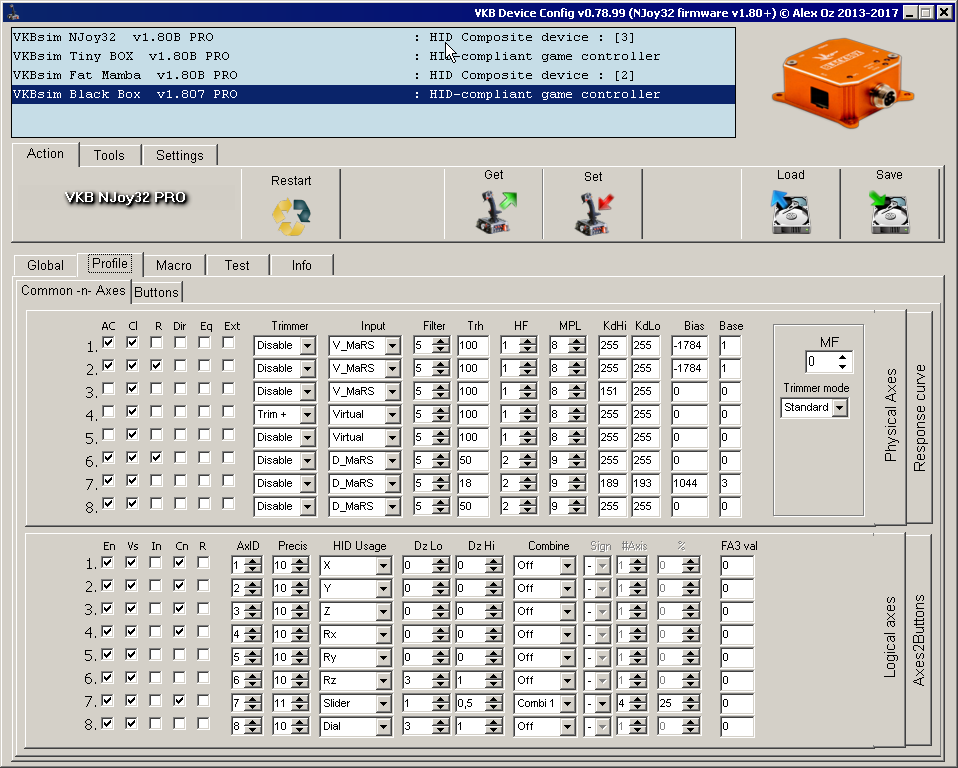Switch to the Tools tab

coord(109,155)
